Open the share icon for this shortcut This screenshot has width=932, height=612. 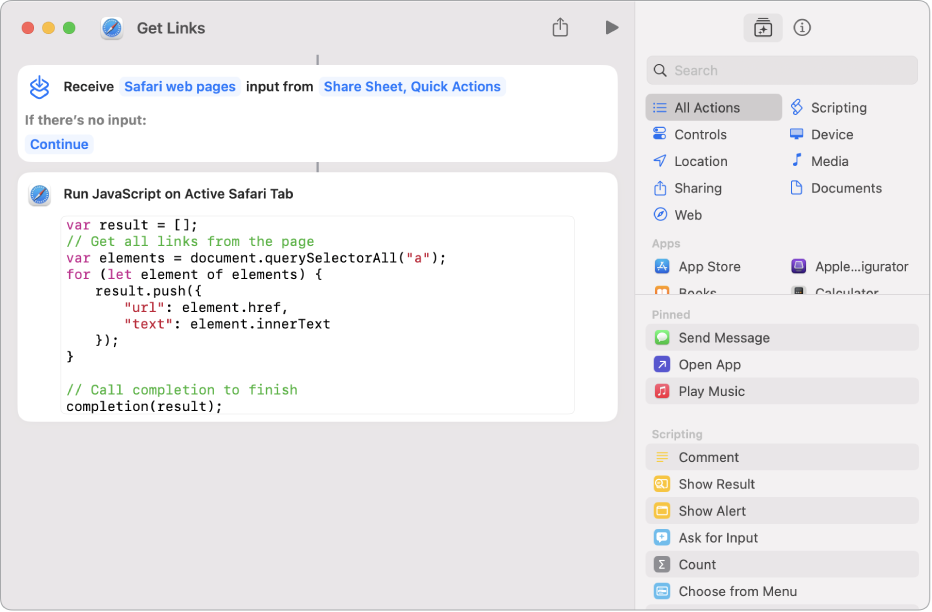click(561, 28)
